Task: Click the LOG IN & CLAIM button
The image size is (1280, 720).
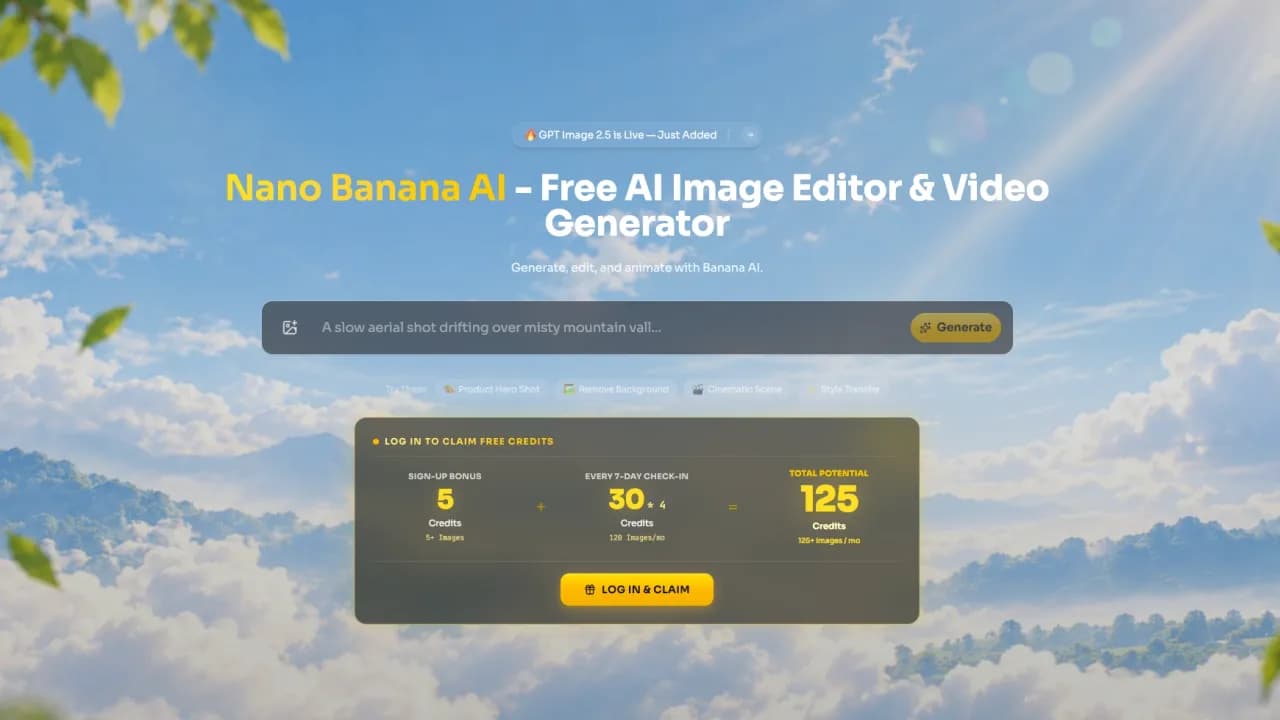Action: tap(637, 589)
